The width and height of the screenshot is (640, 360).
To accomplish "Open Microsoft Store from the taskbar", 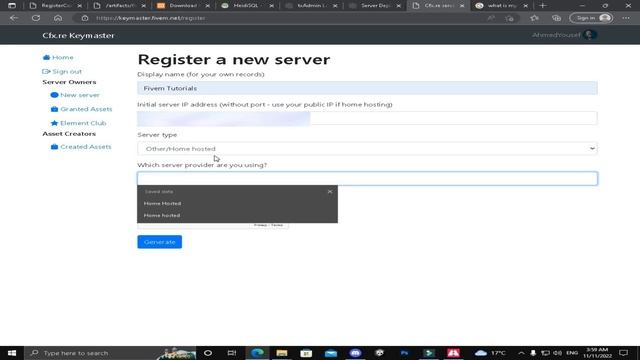I will click(x=306, y=353).
